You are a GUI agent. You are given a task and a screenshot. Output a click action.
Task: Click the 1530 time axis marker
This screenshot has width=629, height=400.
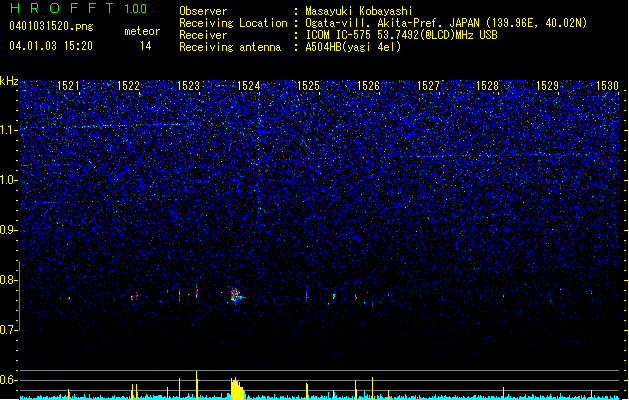(607, 86)
